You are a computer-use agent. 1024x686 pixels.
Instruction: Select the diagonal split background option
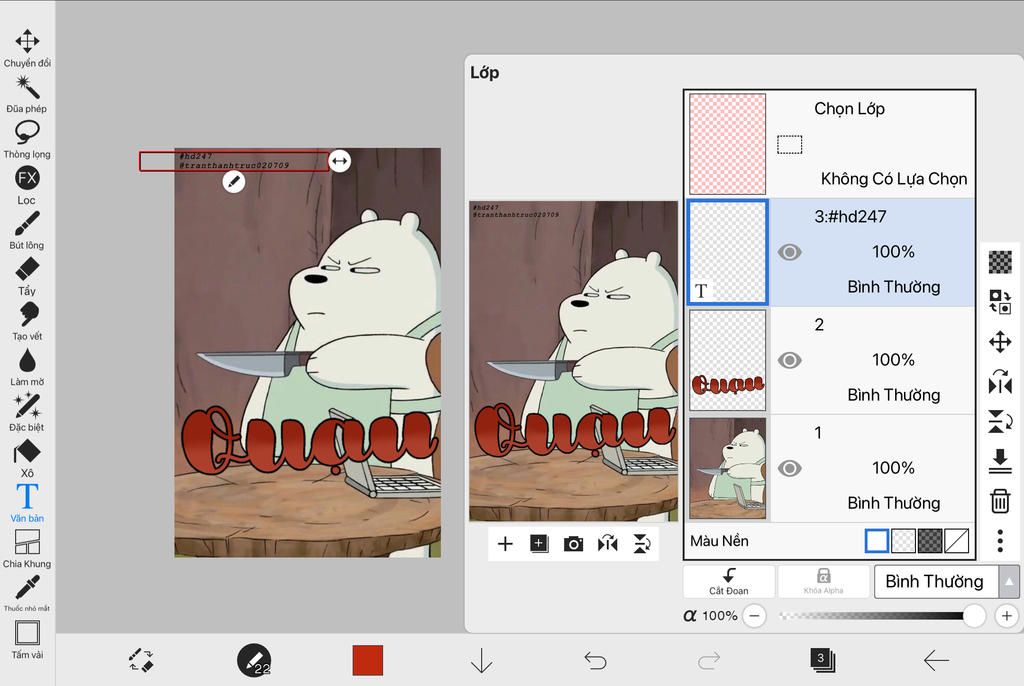pos(957,541)
